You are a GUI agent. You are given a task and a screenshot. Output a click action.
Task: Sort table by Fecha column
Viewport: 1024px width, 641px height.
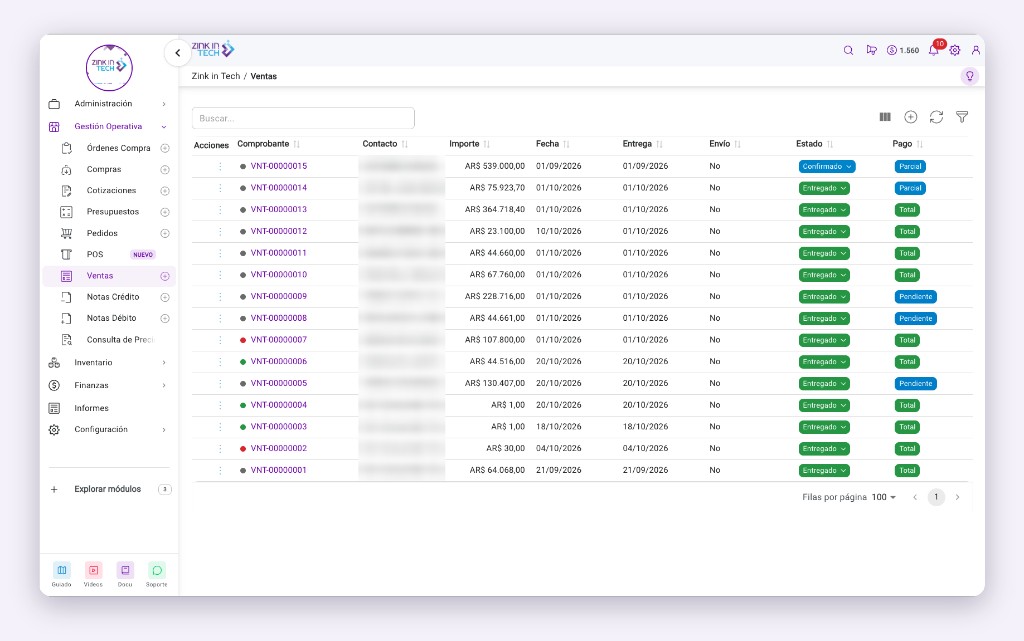pos(566,144)
